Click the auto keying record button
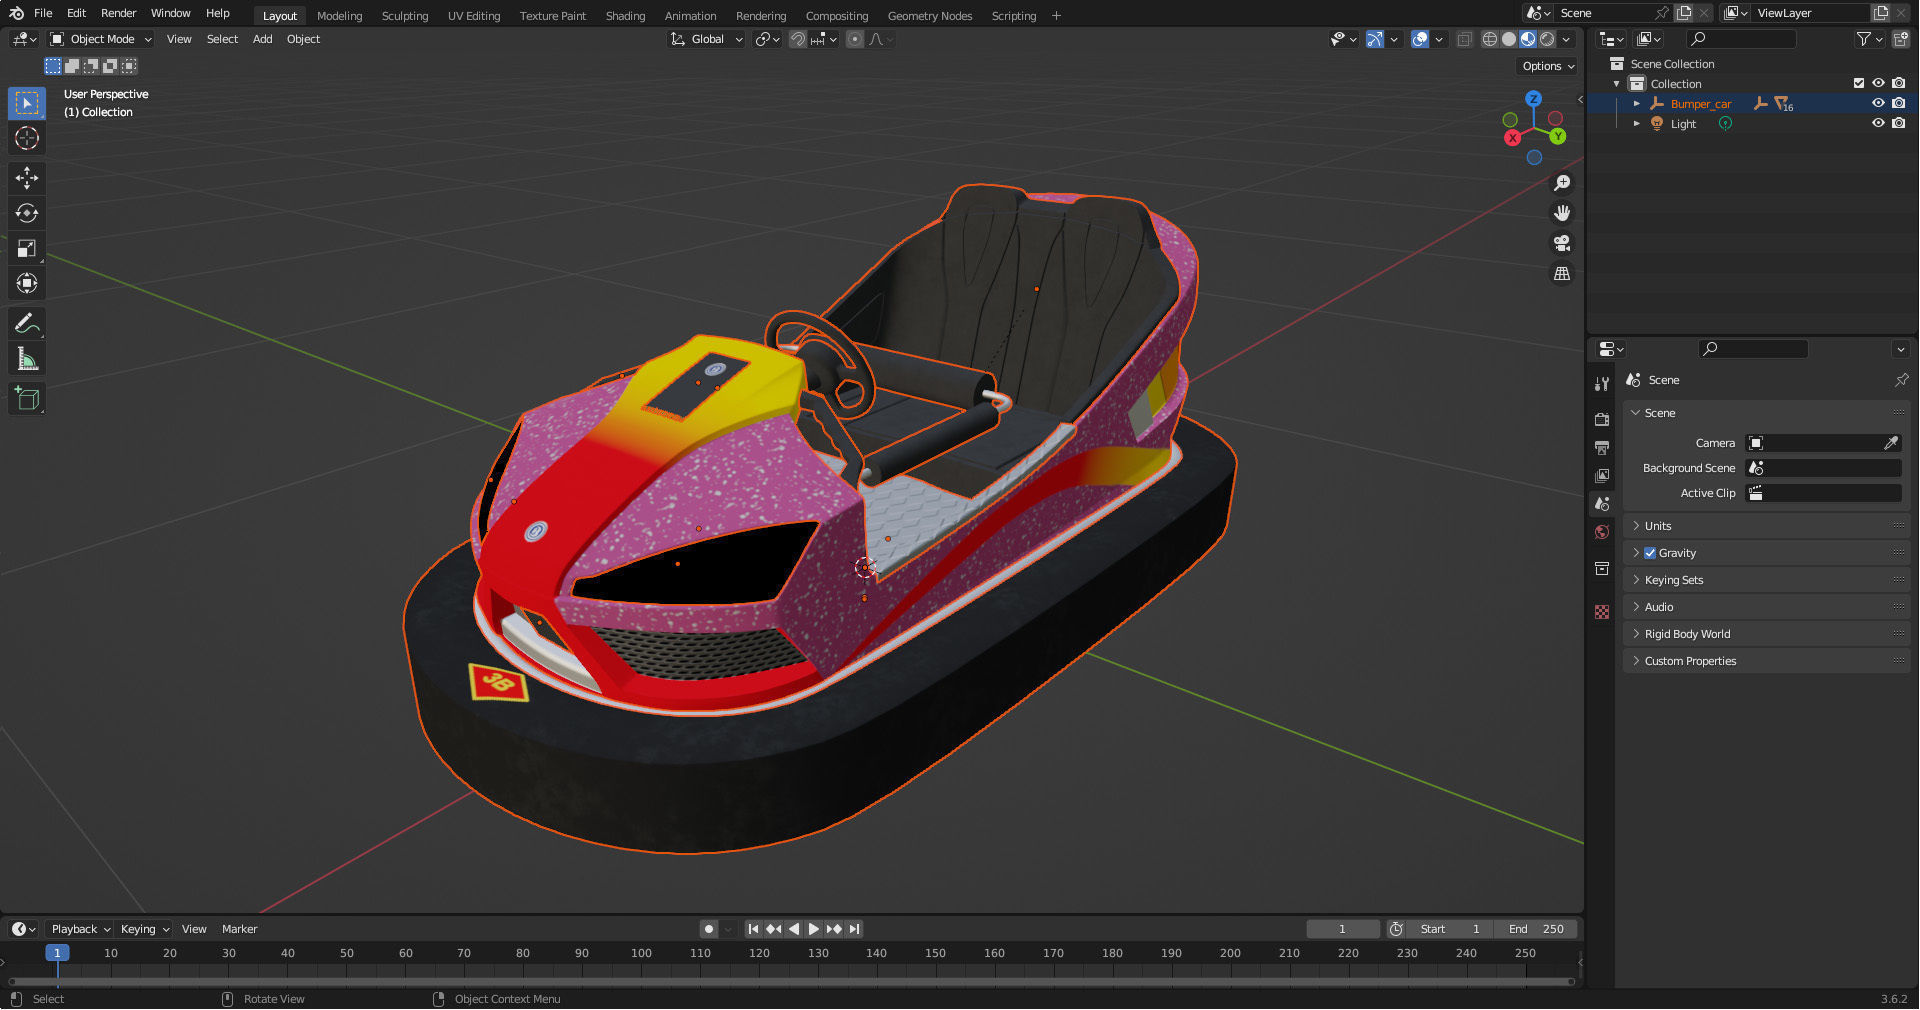The height and width of the screenshot is (1010, 1920). pos(709,929)
